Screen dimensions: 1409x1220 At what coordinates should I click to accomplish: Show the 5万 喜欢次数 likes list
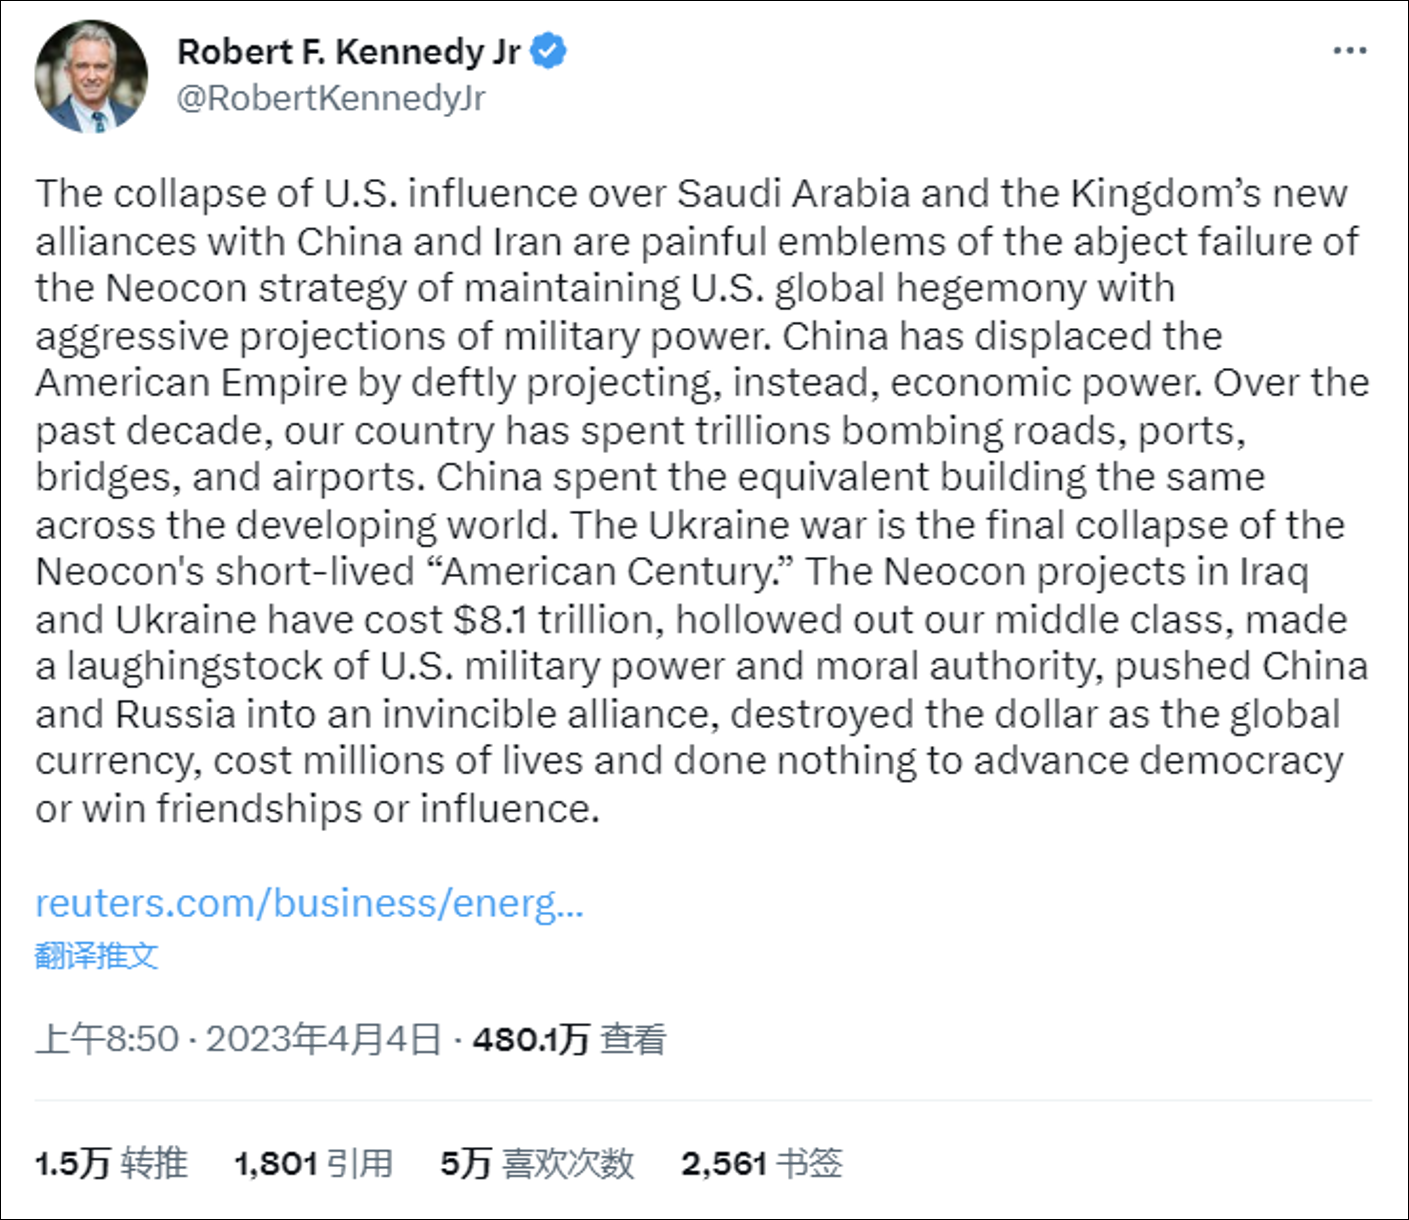pos(537,1163)
